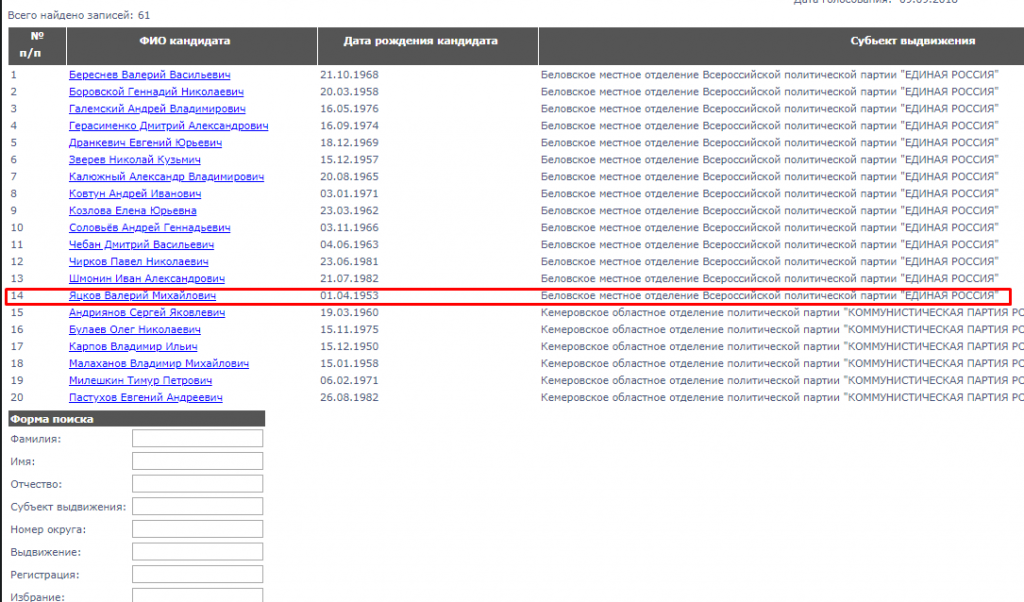Open candidate link Шмонин Иван Александрович
This screenshot has height=602, width=1024.
coord(147,279)
